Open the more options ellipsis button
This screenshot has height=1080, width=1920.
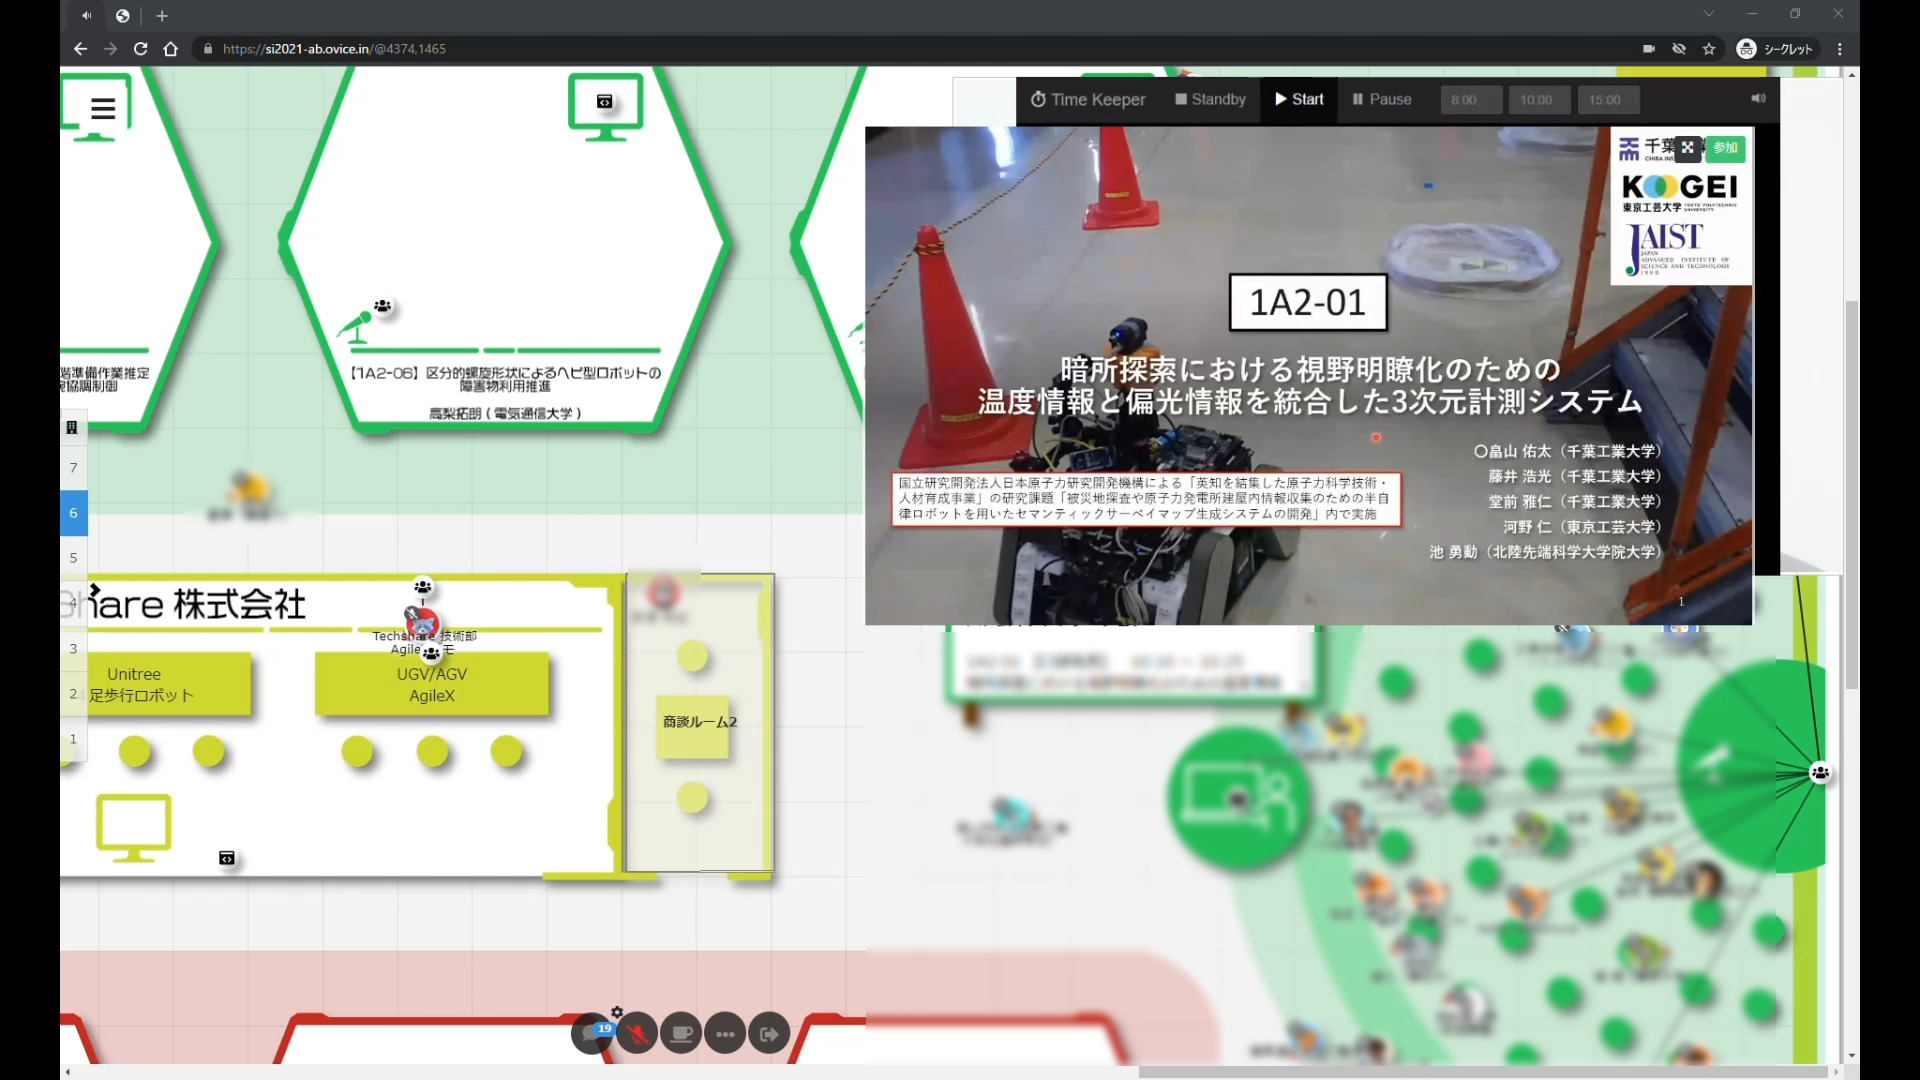click(725, 1034)
